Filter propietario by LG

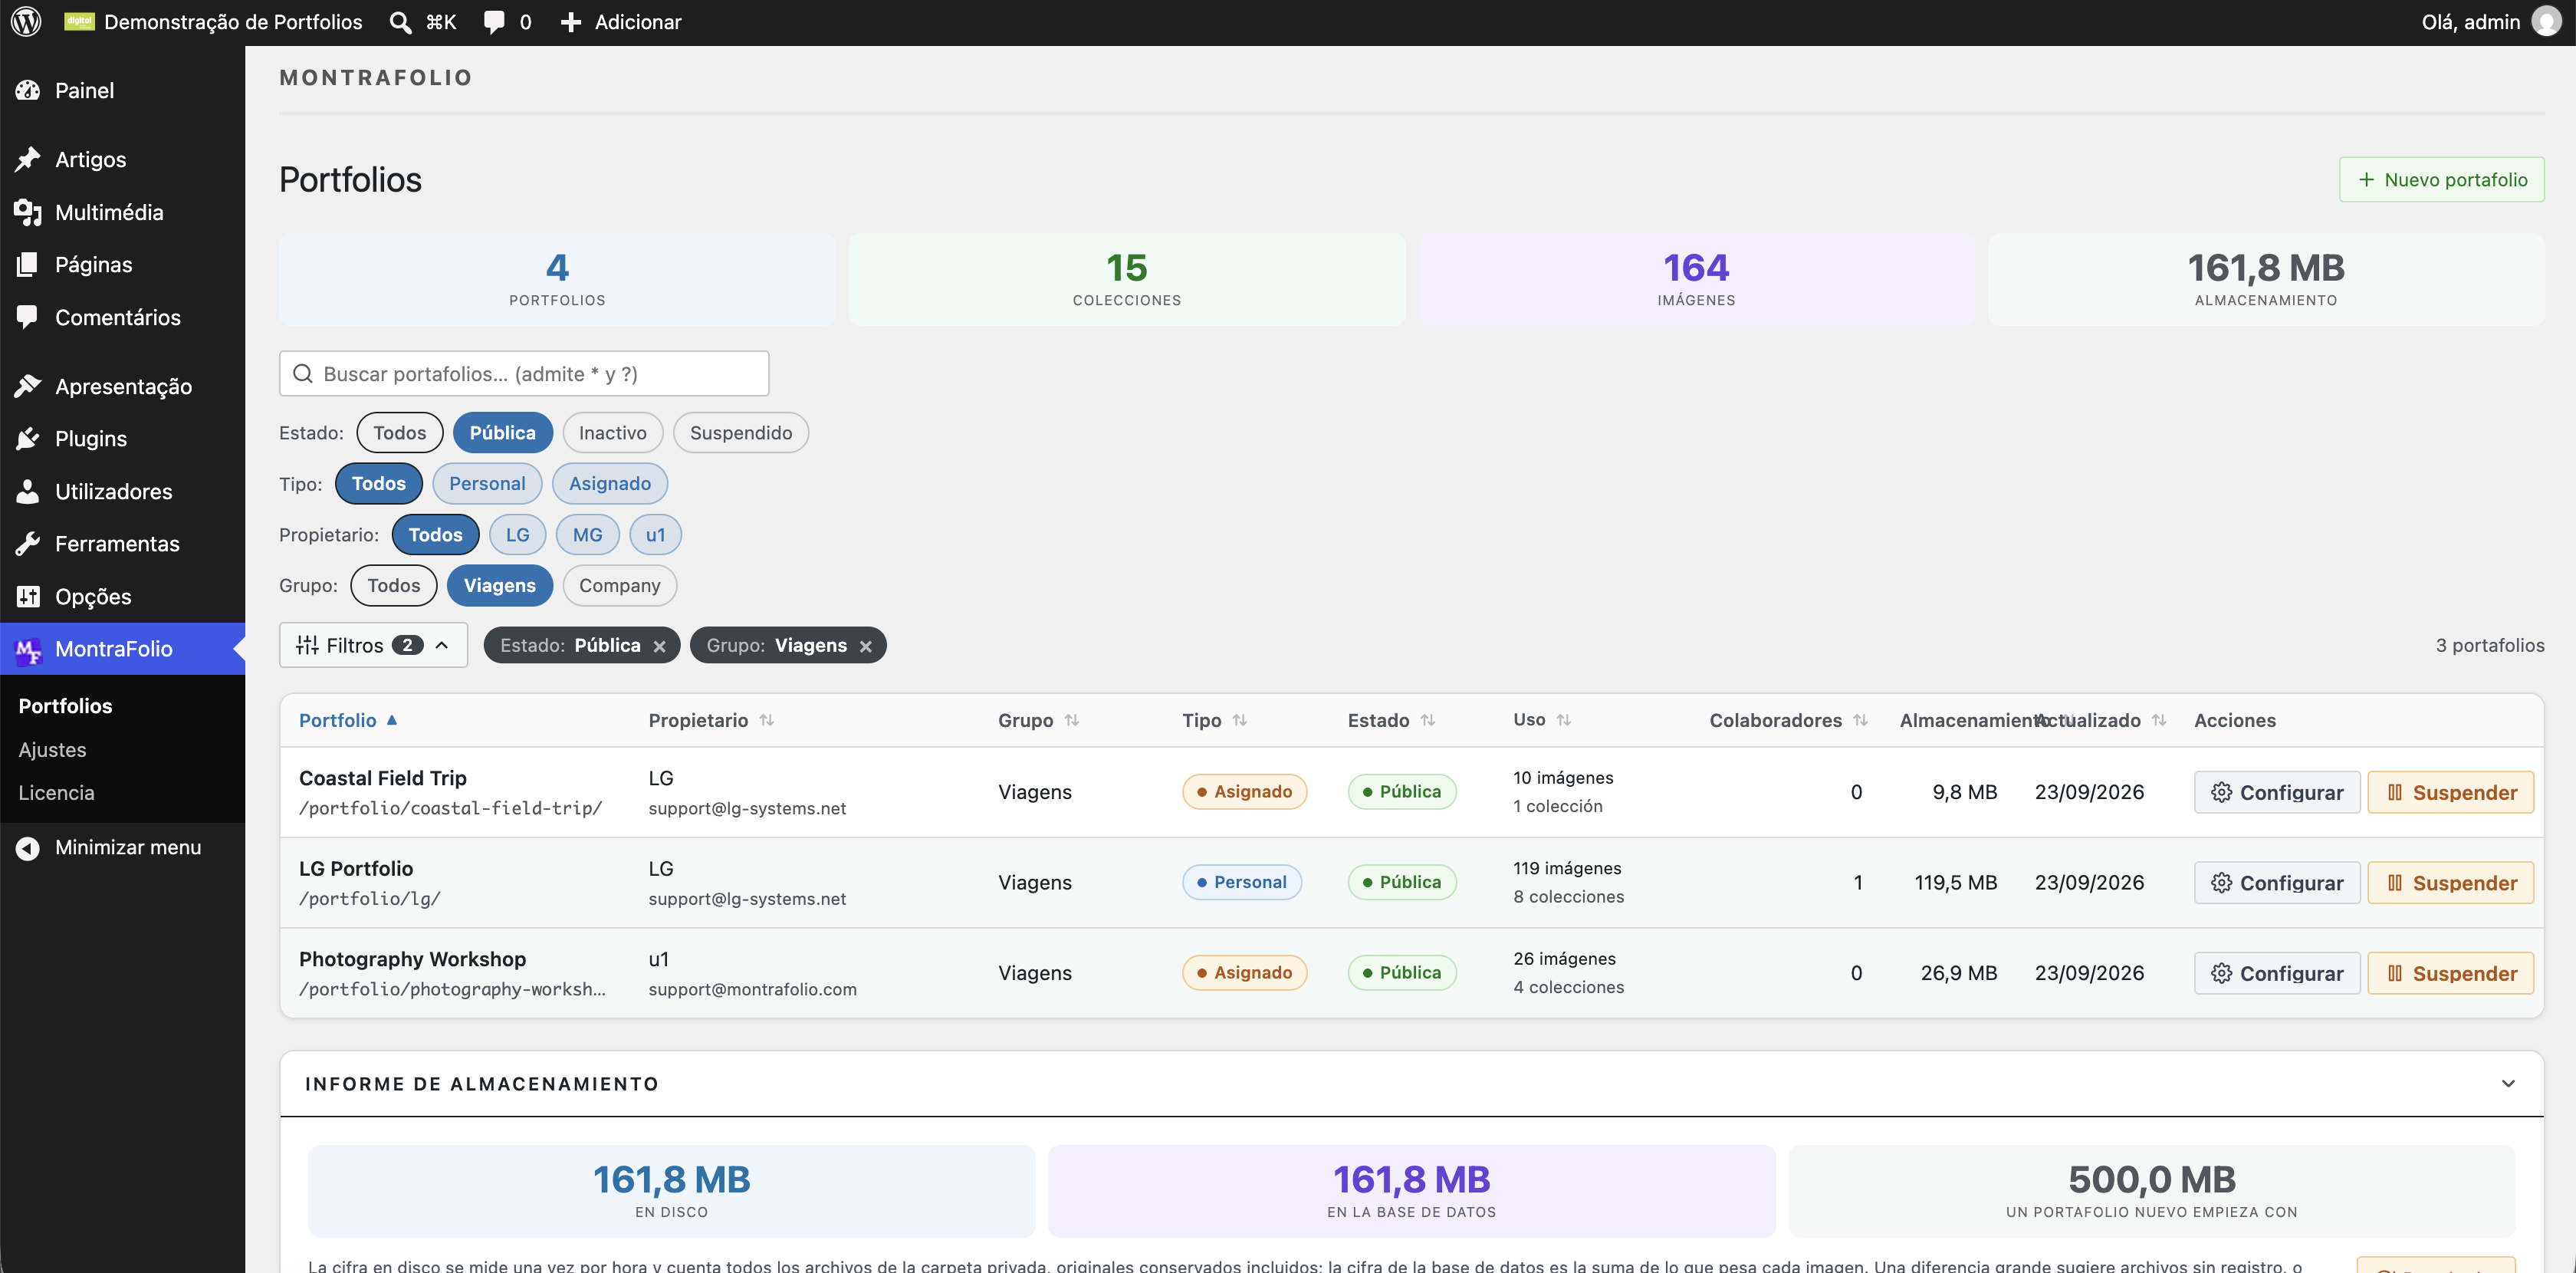(x=517, y=535)
